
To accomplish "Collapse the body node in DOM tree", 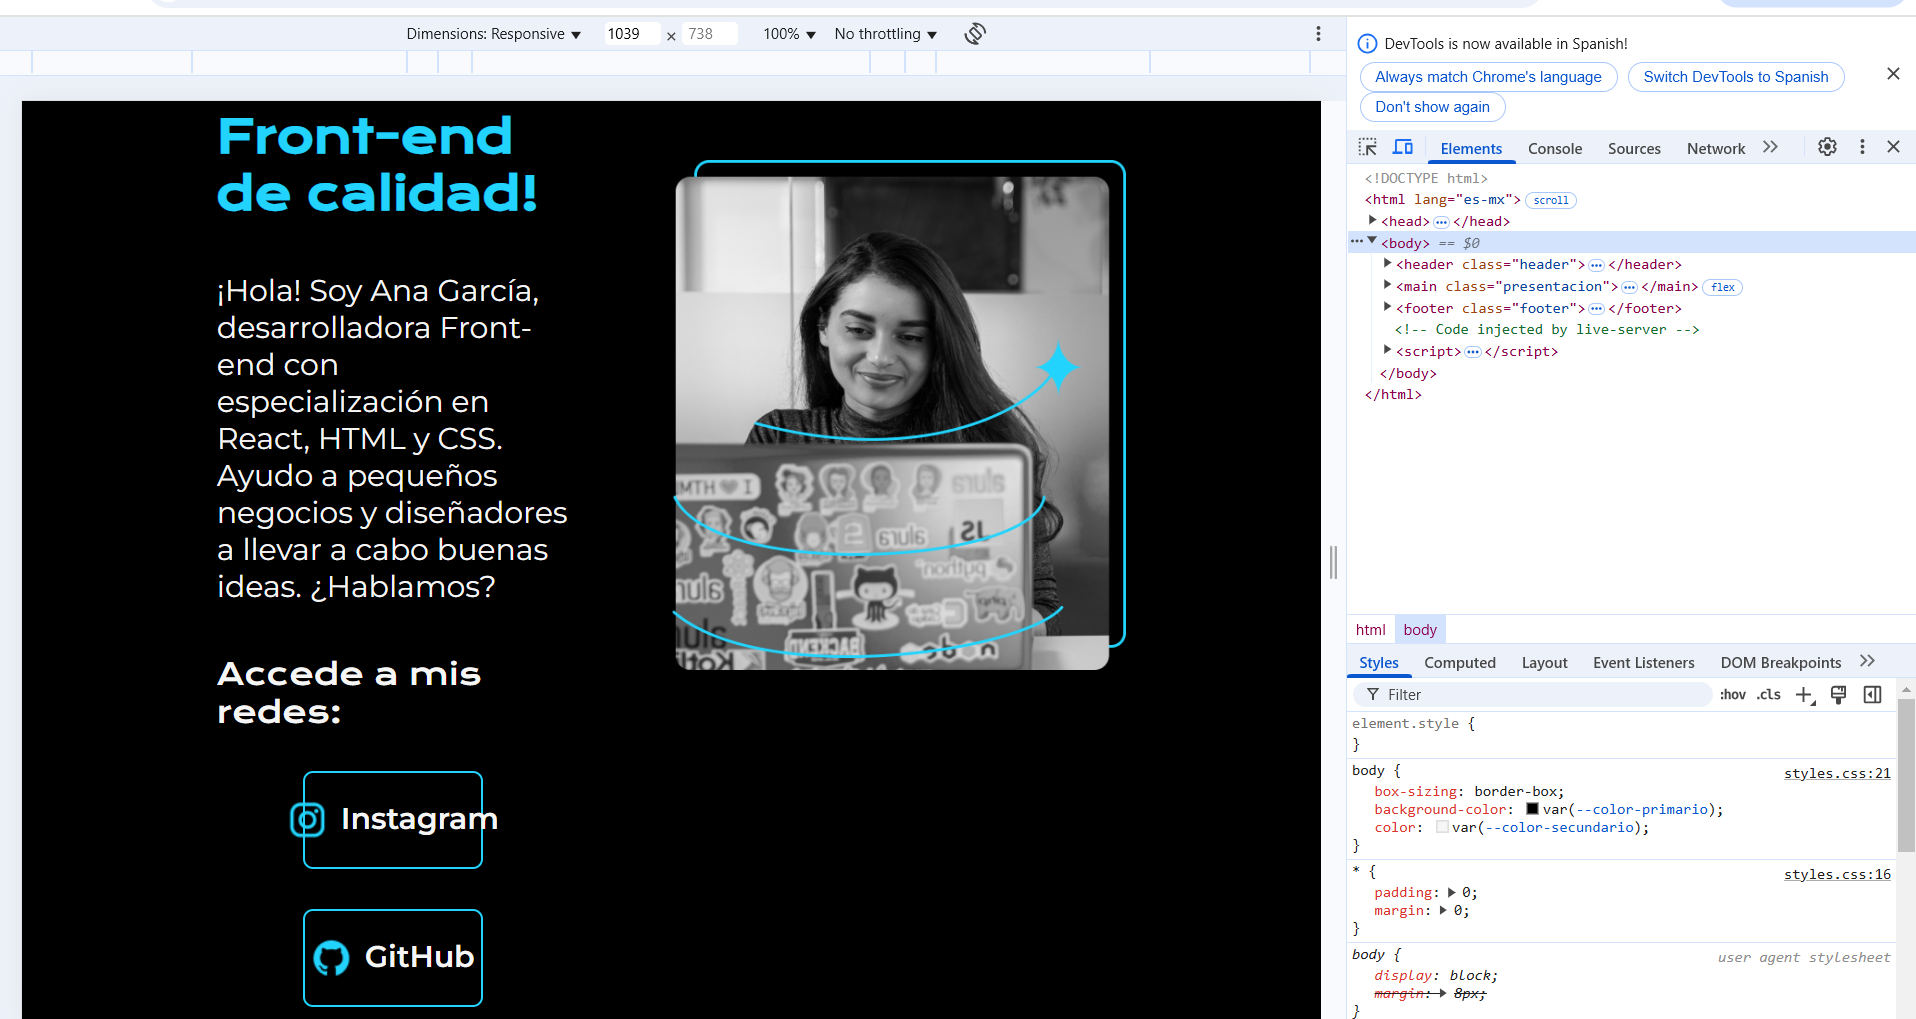I will coord(1373,241).
